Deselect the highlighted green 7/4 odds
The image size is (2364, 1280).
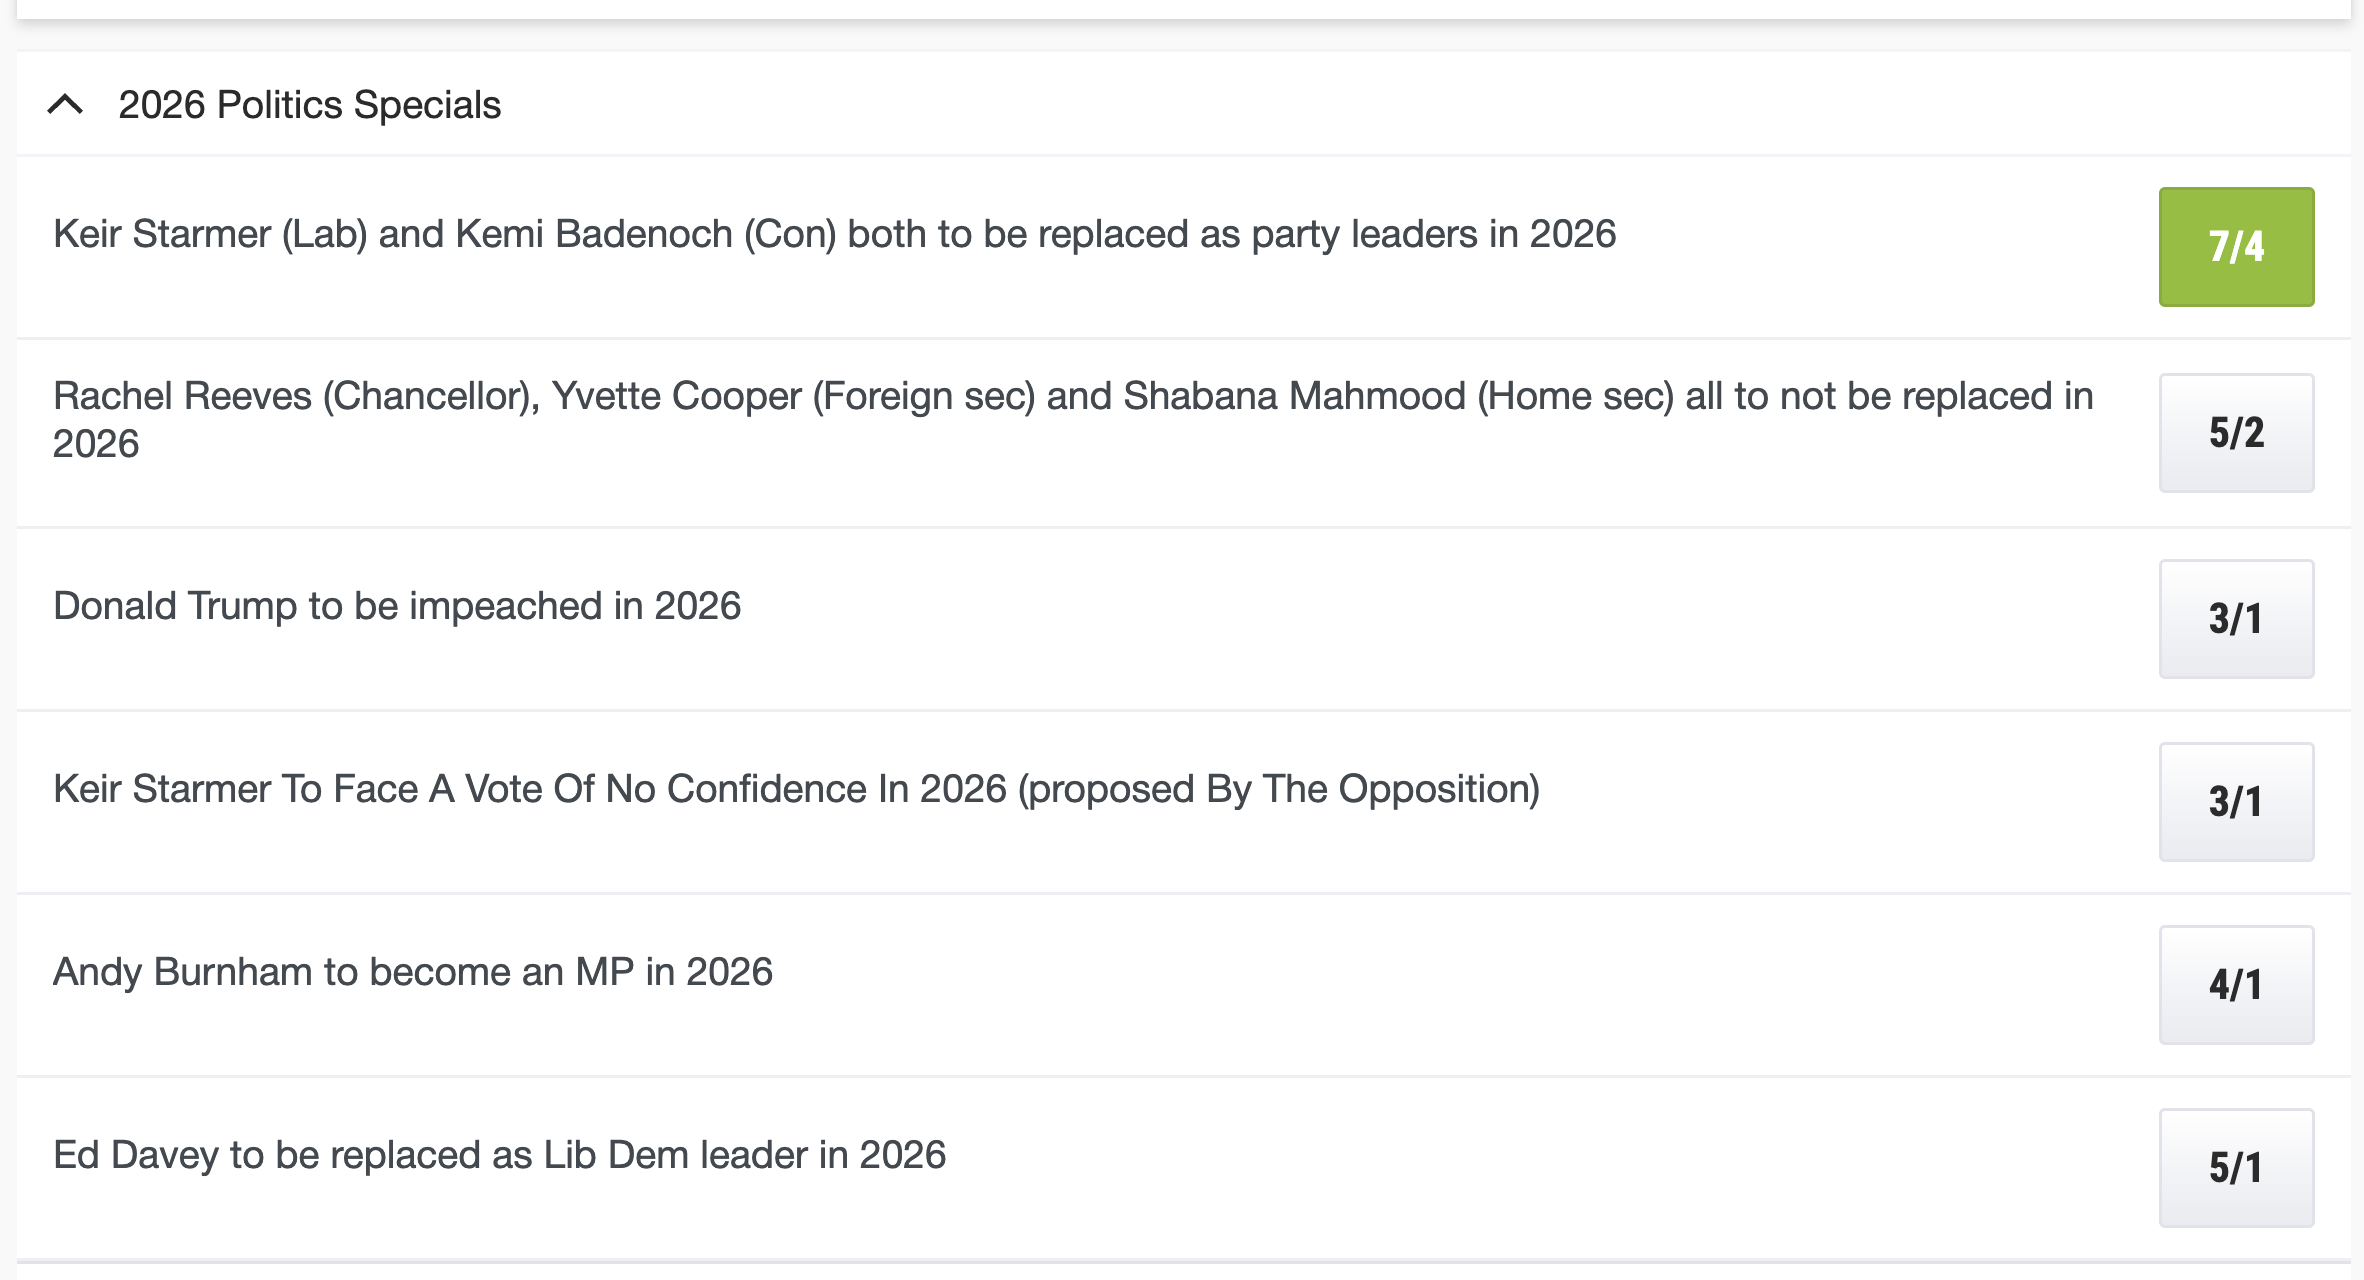tap(2236, 247)
